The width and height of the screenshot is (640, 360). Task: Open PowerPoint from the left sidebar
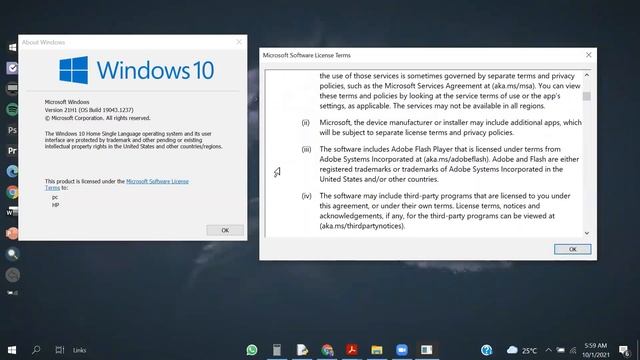click(12, 233)
